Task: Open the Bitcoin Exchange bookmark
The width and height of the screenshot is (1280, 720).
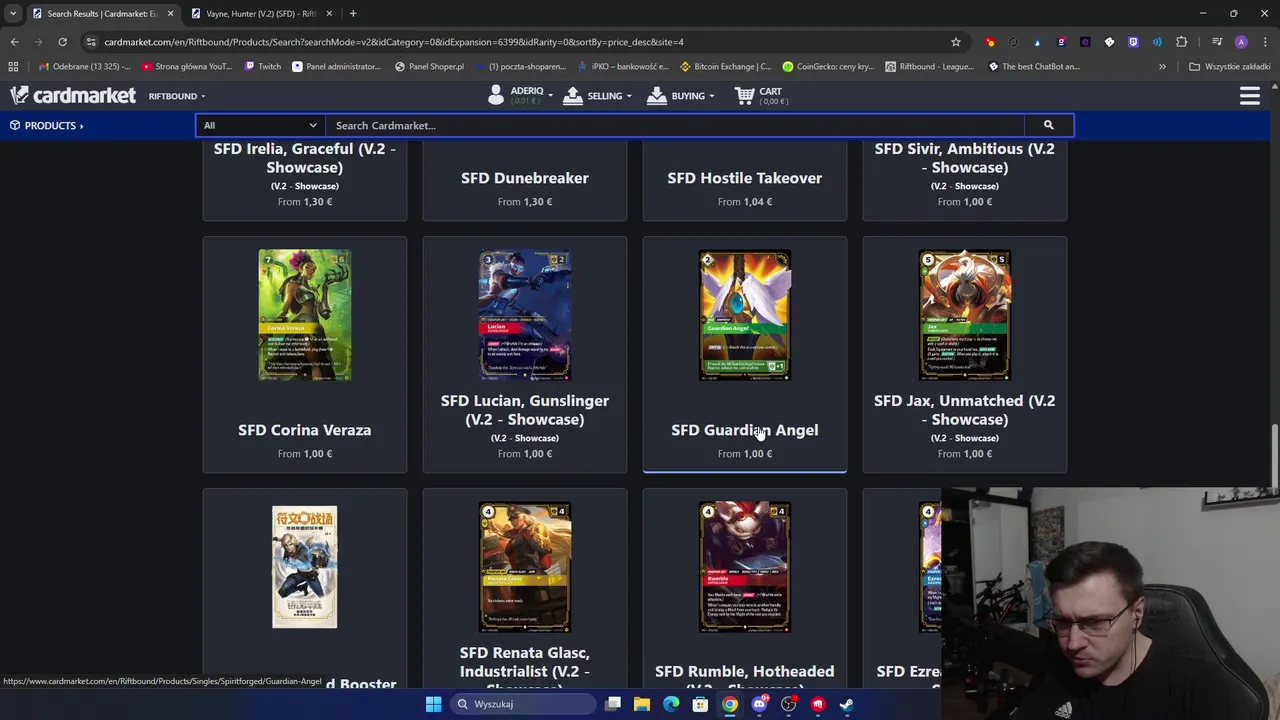Action: 725,66
